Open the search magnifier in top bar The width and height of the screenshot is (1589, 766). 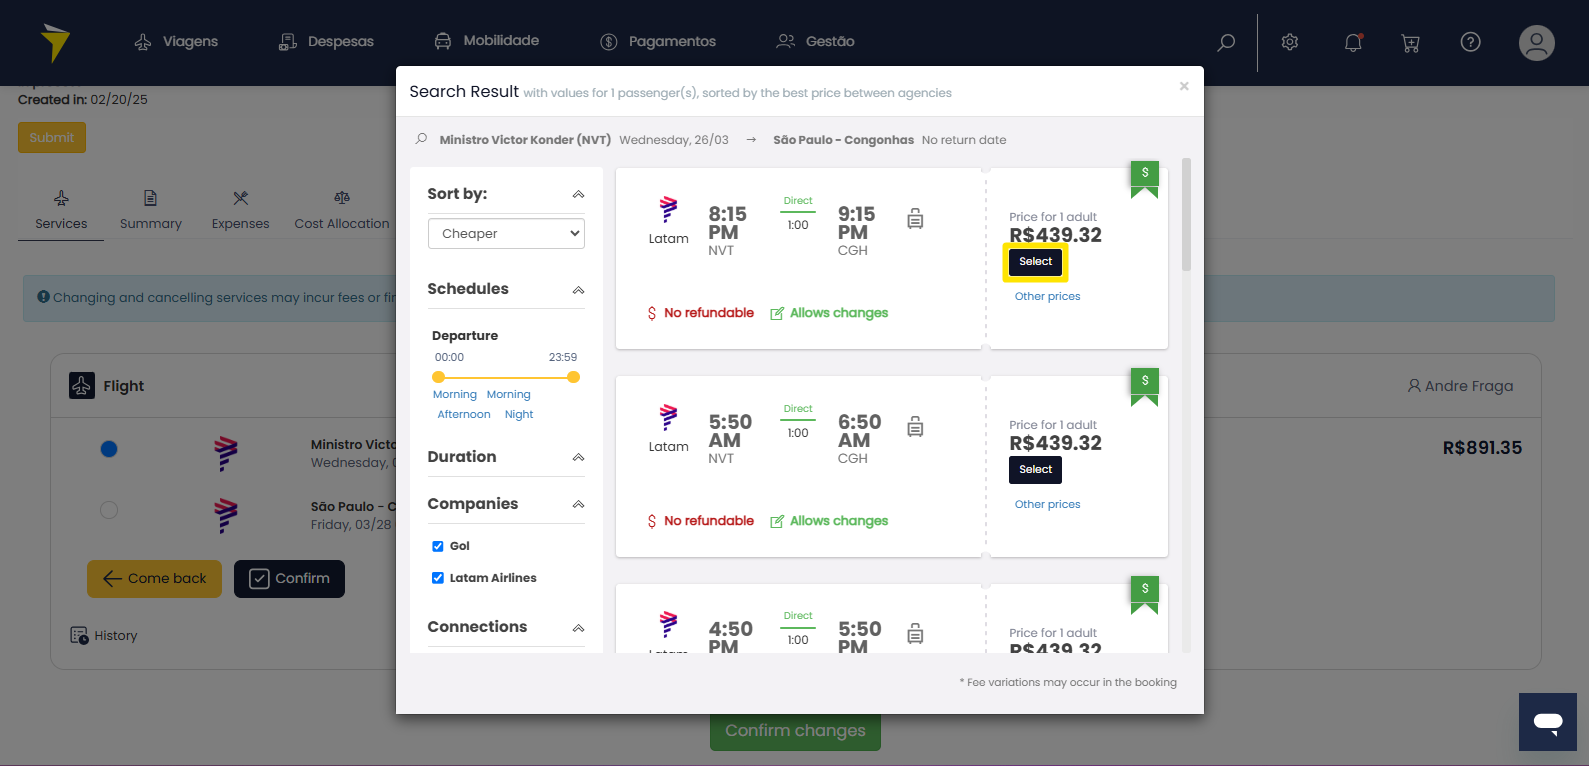tap(1226, 42)
